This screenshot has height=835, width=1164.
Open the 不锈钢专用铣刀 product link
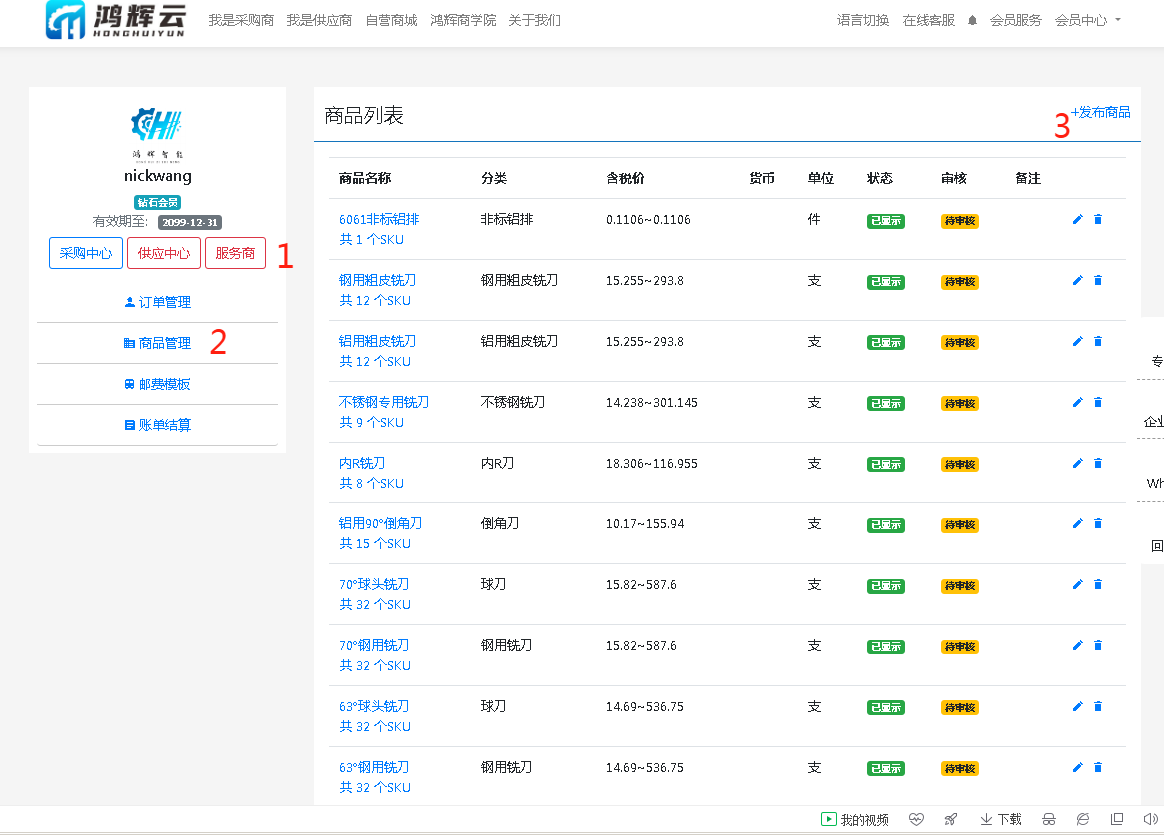384,402
